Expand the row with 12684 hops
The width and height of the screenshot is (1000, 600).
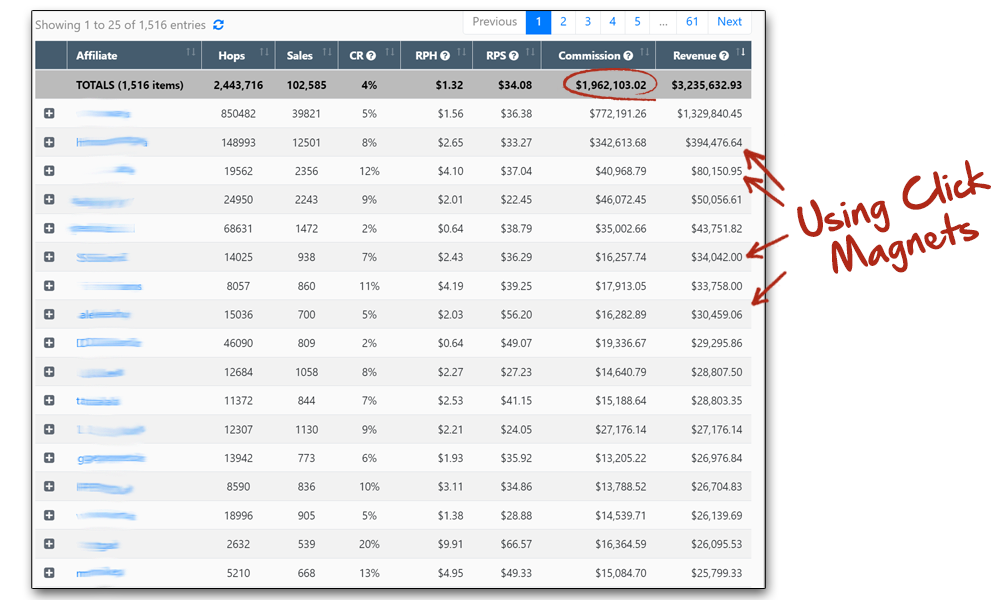49,372
